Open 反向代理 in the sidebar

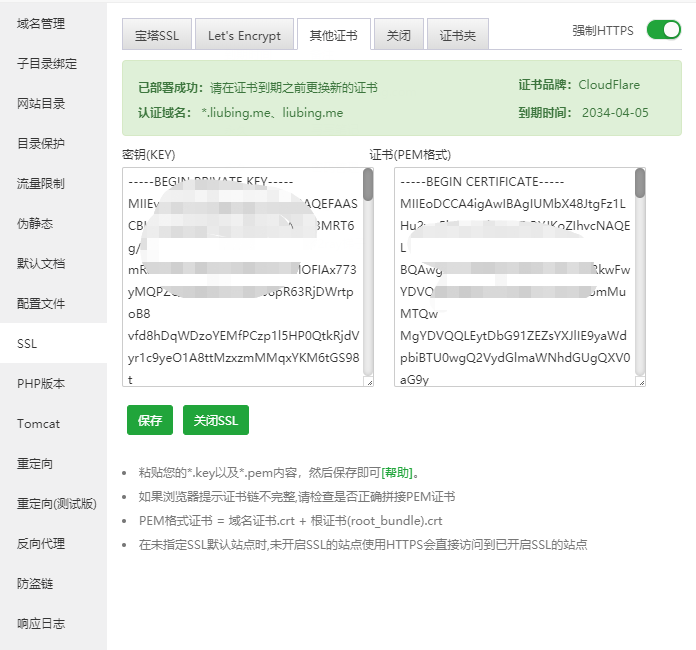click(x=41, y=543)
